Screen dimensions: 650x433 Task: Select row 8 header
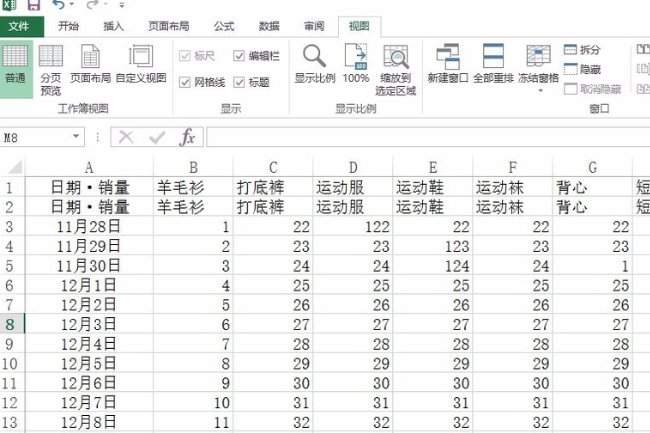tap(12, 324)
